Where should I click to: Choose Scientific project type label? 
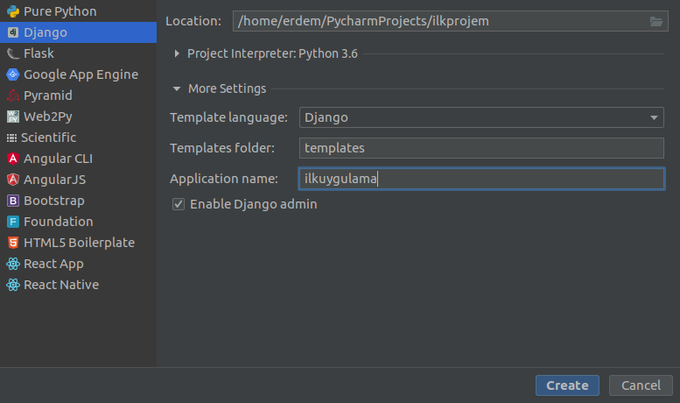(x=49, y=138)
